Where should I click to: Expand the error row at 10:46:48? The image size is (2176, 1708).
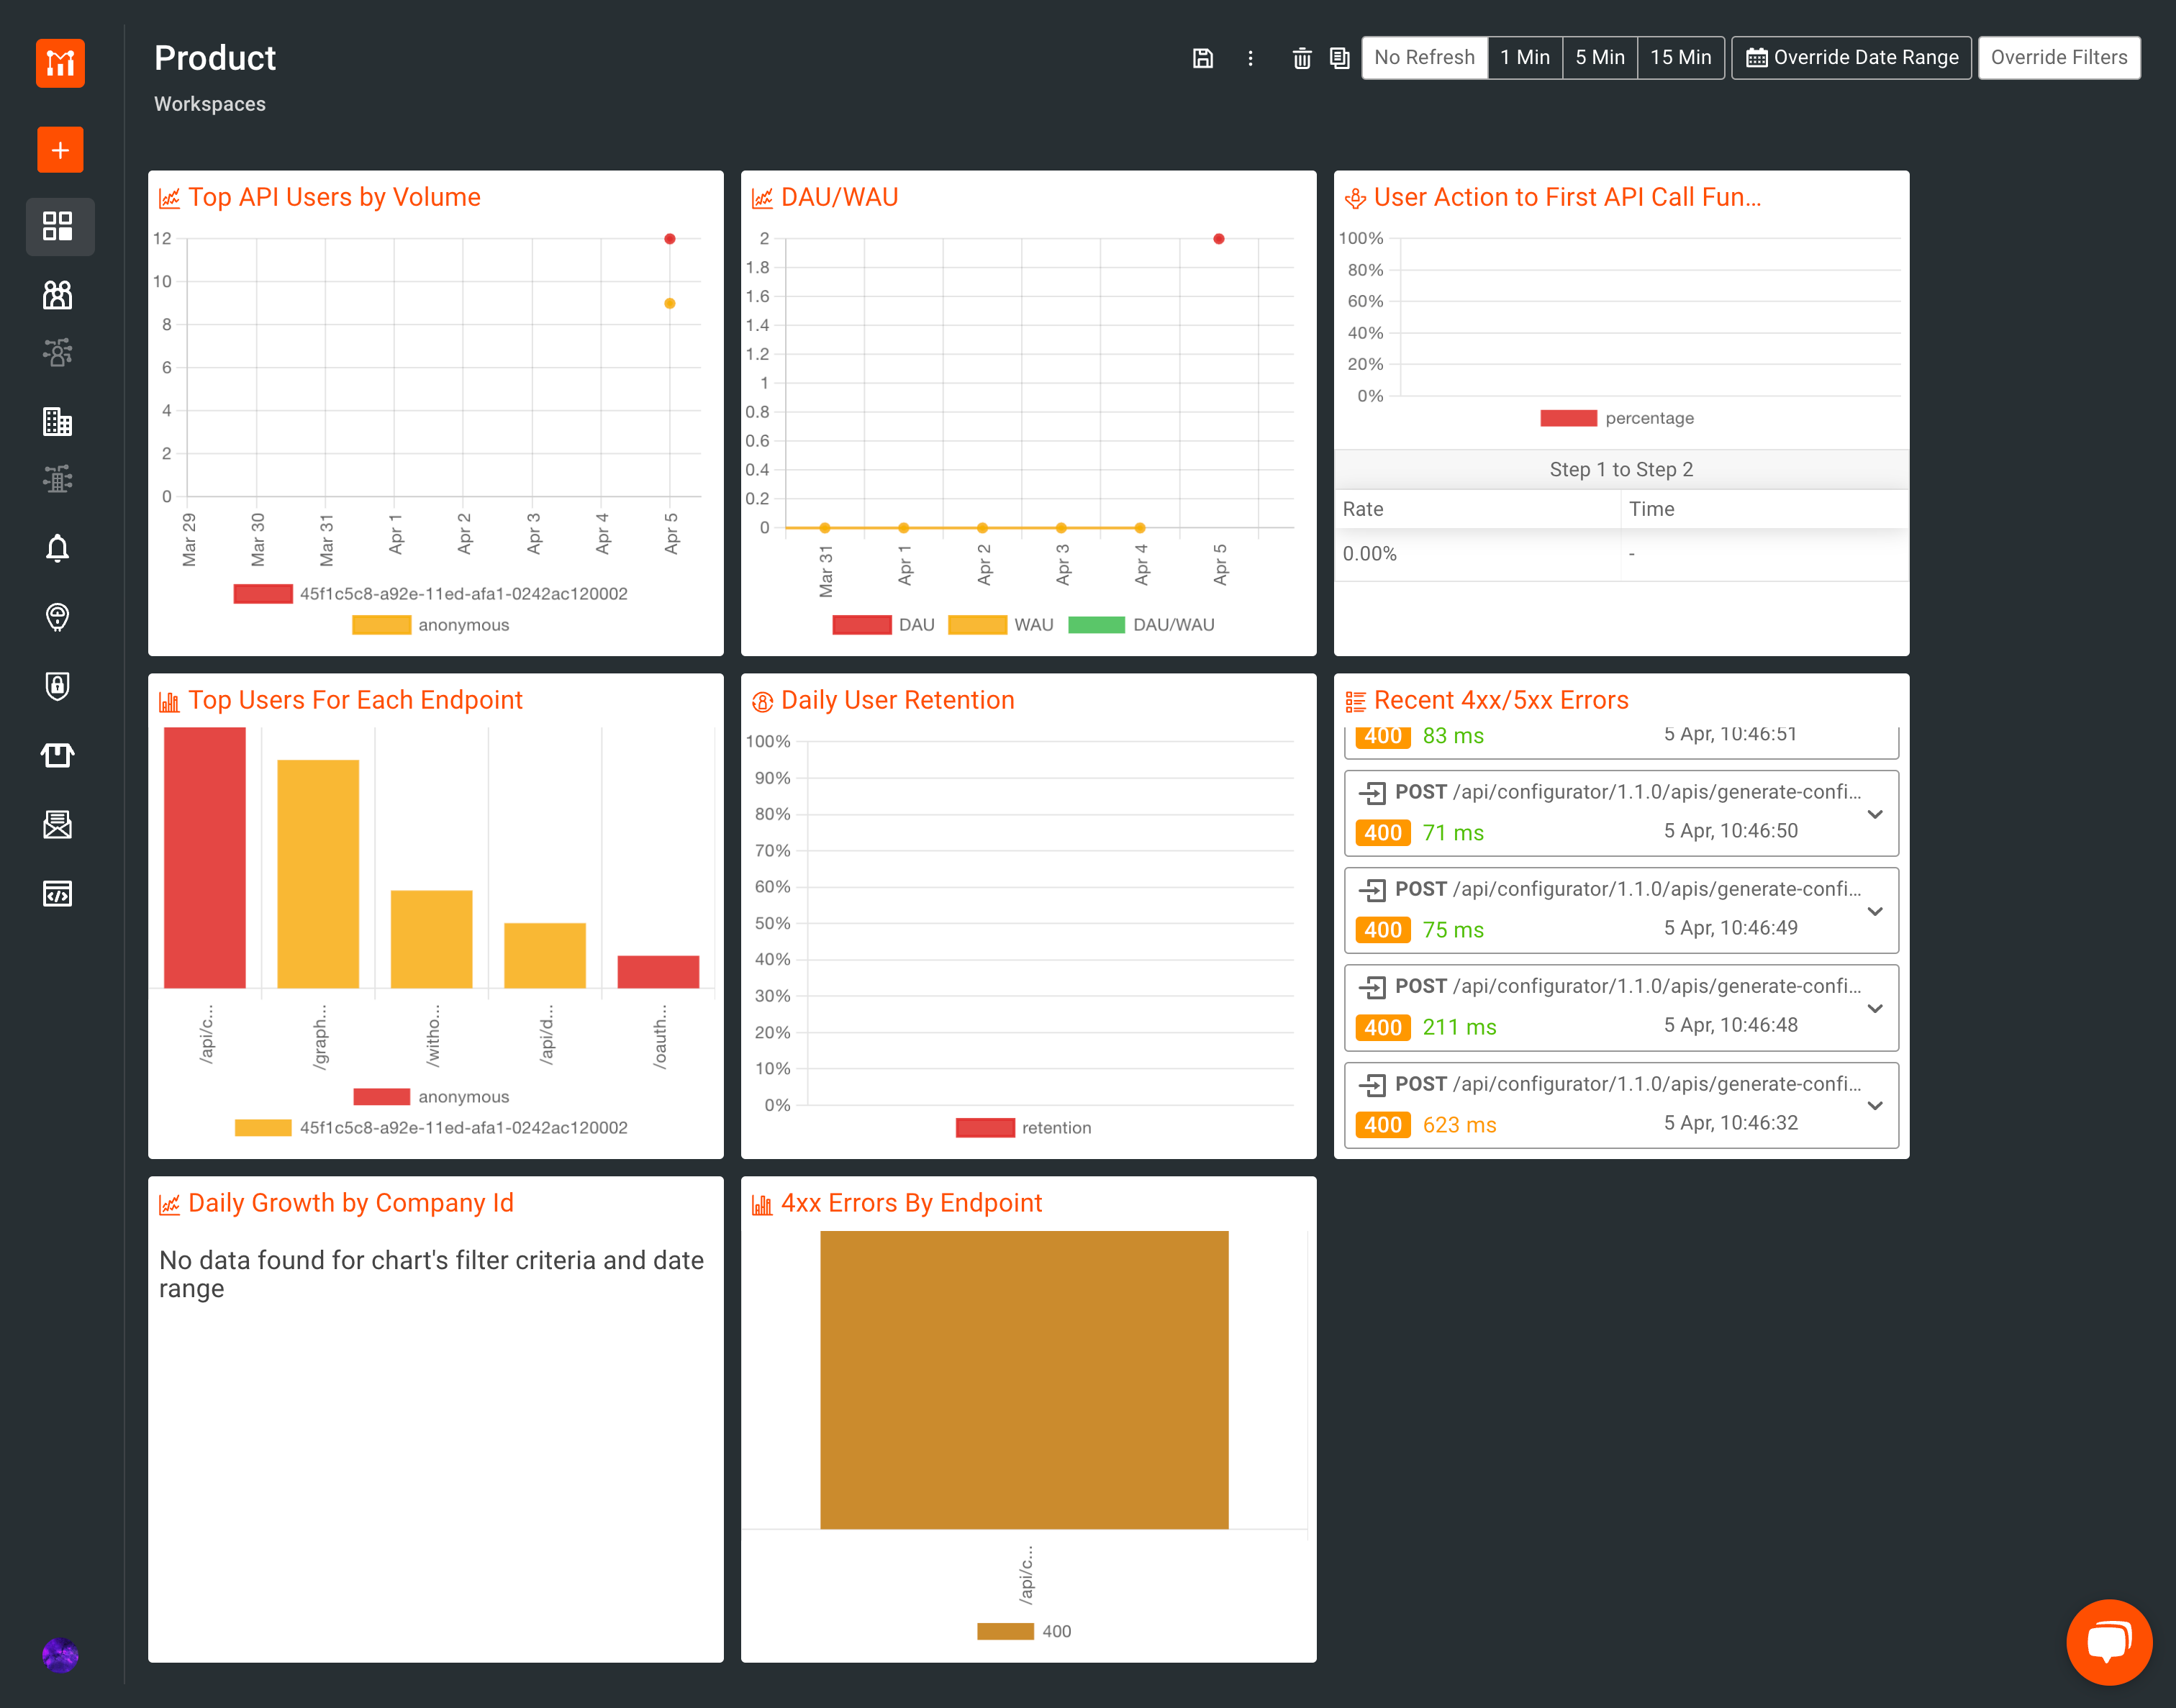1875,1008
